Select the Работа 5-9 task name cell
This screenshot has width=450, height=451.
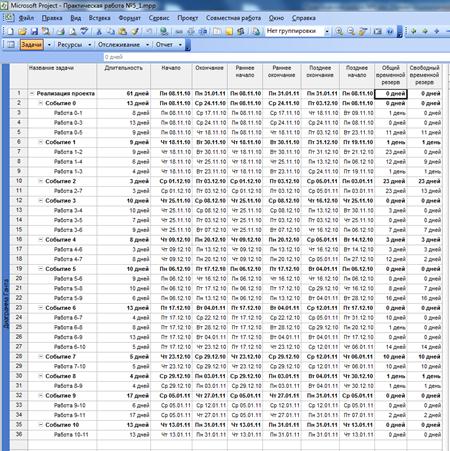coord(62,298)
